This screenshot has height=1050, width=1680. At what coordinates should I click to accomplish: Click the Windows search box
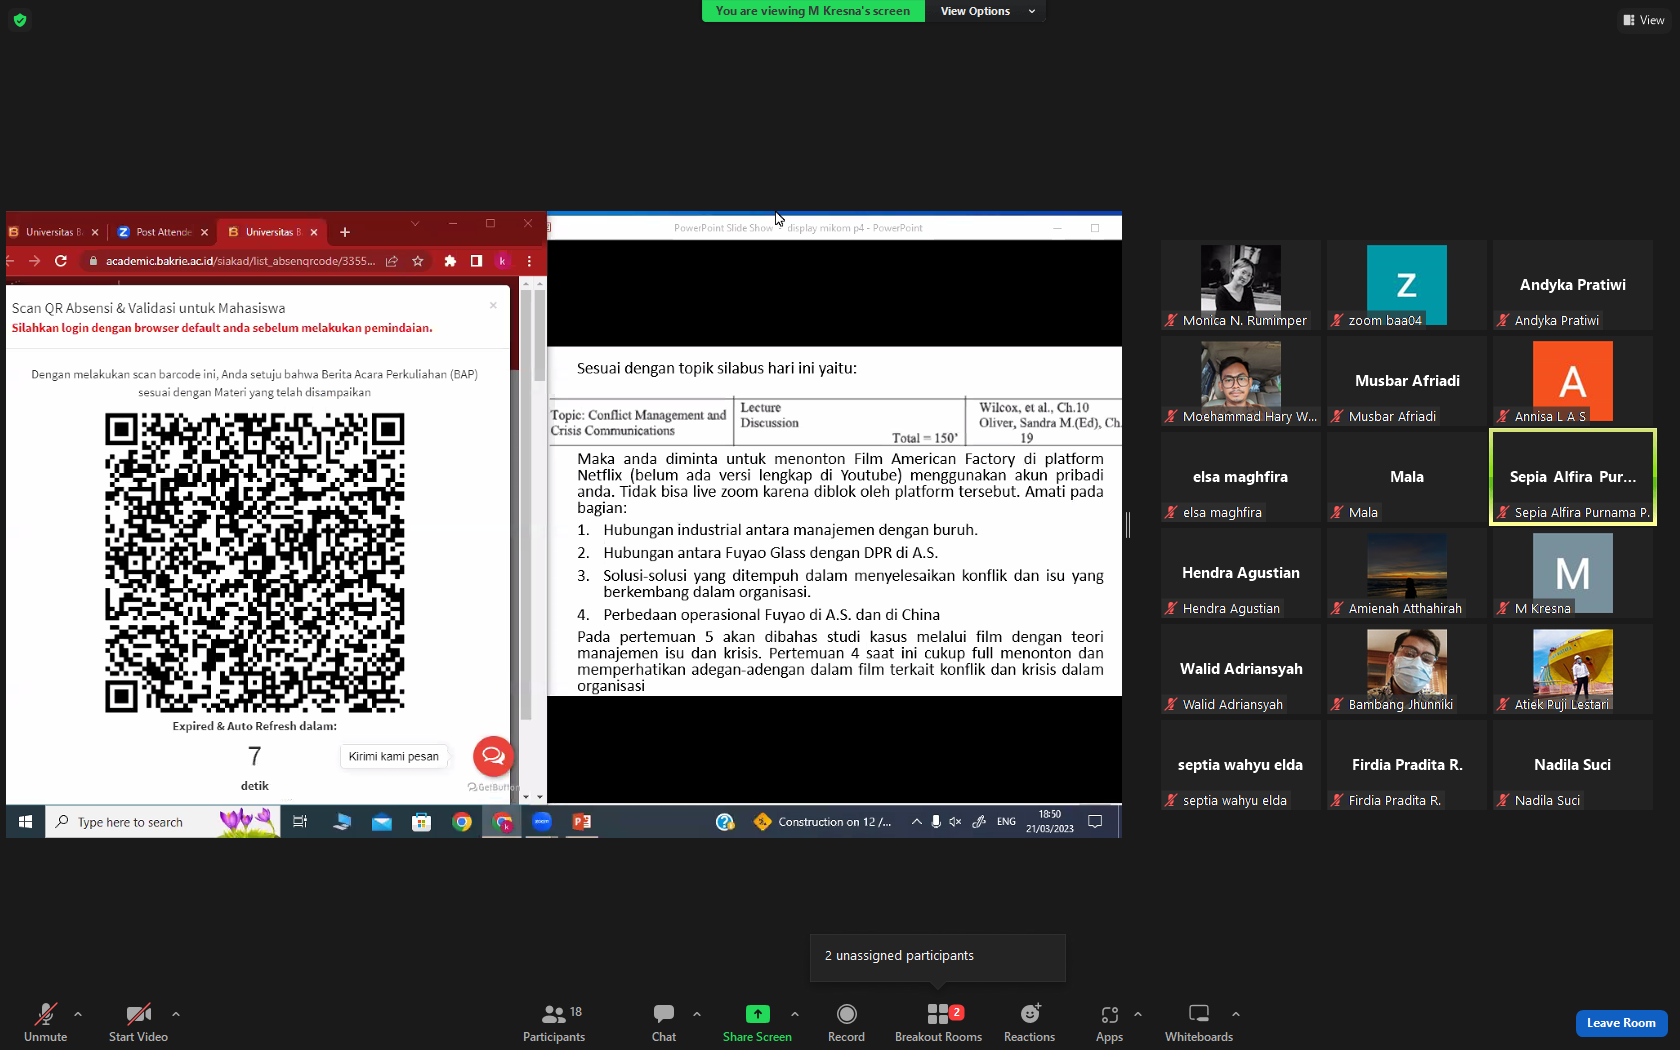tap(163, 822)
